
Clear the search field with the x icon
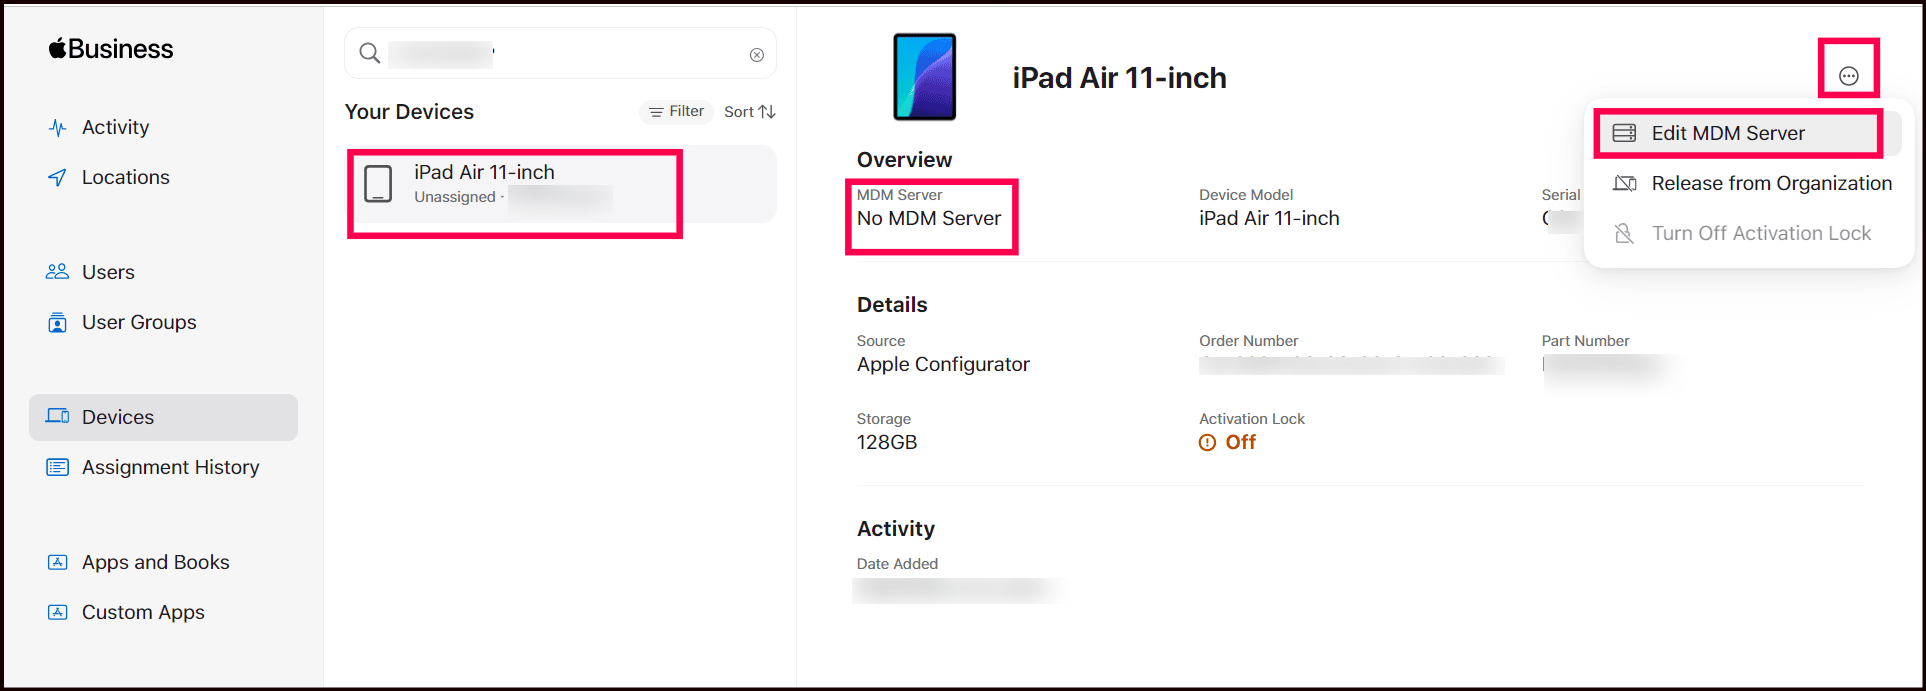(757, 55)
